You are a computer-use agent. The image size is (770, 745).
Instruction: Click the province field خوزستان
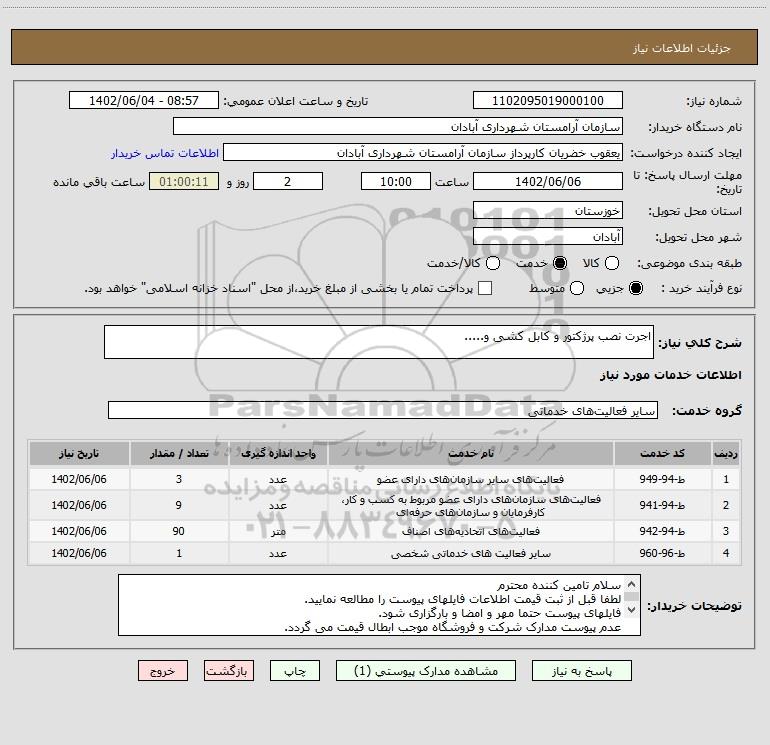click(548, 211)
